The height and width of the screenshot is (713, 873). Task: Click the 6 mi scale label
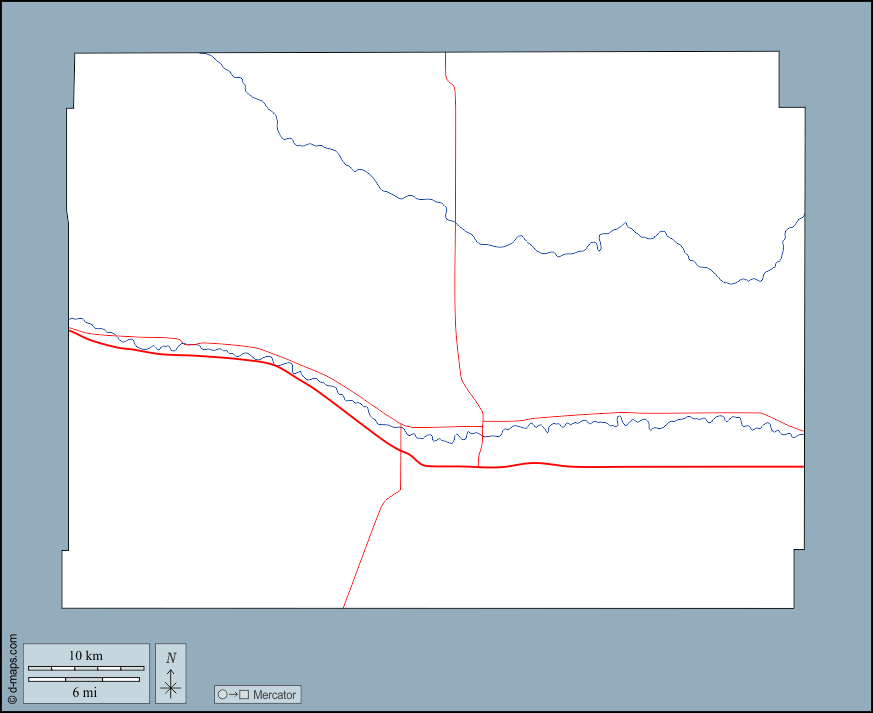(85, 692)
